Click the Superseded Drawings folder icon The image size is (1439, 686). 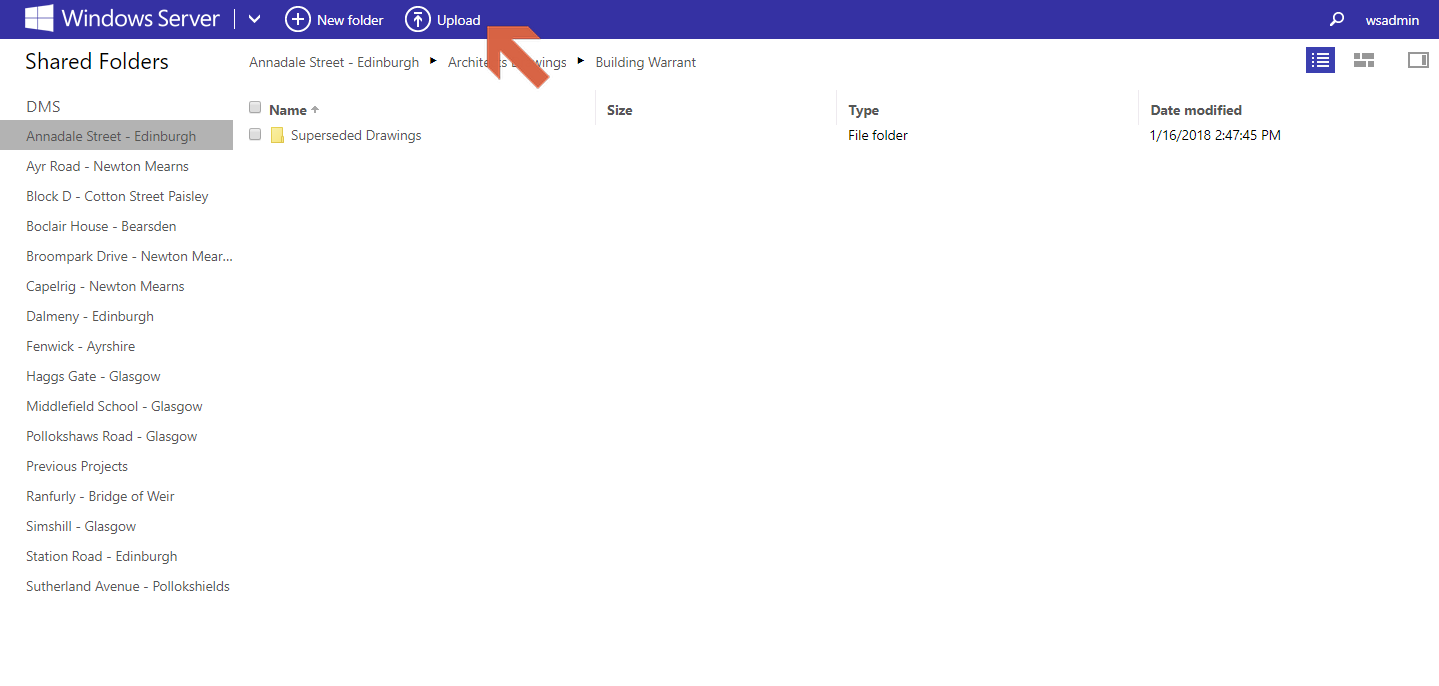coord(277,135)
